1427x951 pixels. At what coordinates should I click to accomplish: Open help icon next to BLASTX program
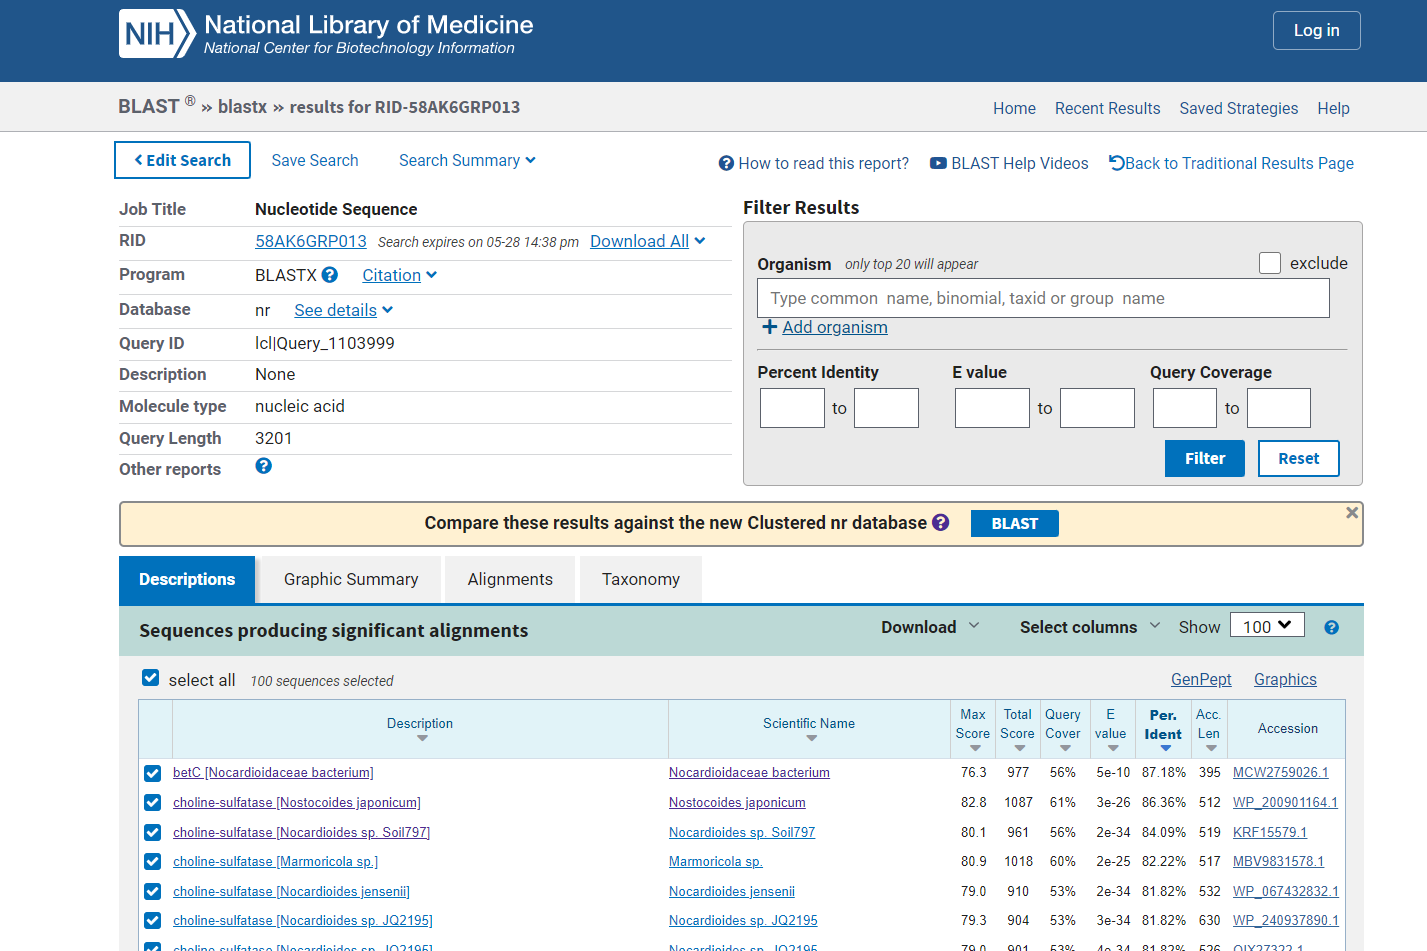pos(330,275)
